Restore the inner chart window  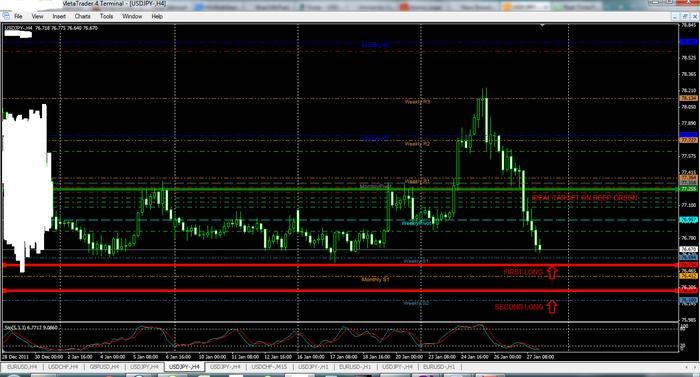686,17
